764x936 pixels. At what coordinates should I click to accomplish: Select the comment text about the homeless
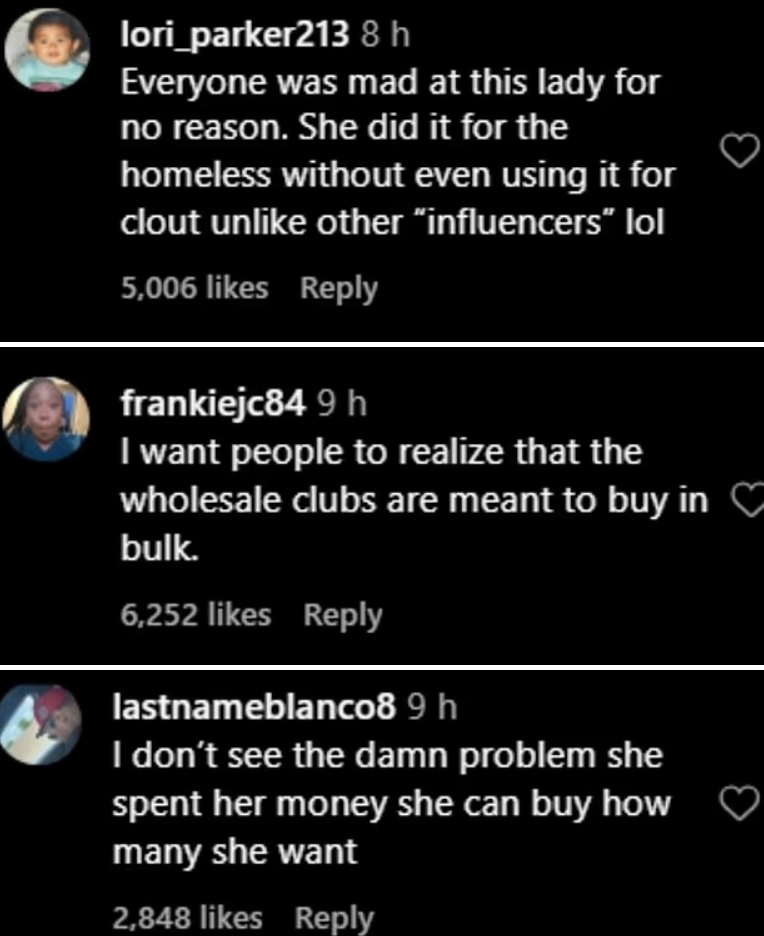point(398,151)
